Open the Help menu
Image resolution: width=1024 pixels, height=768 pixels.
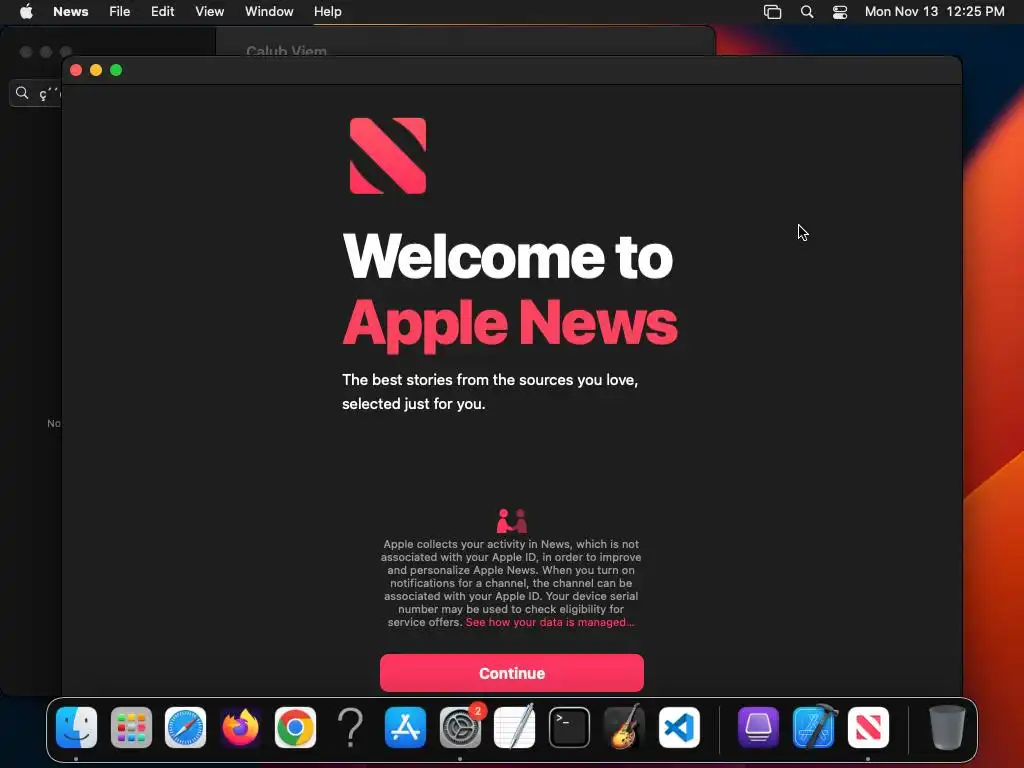point(328,12)
